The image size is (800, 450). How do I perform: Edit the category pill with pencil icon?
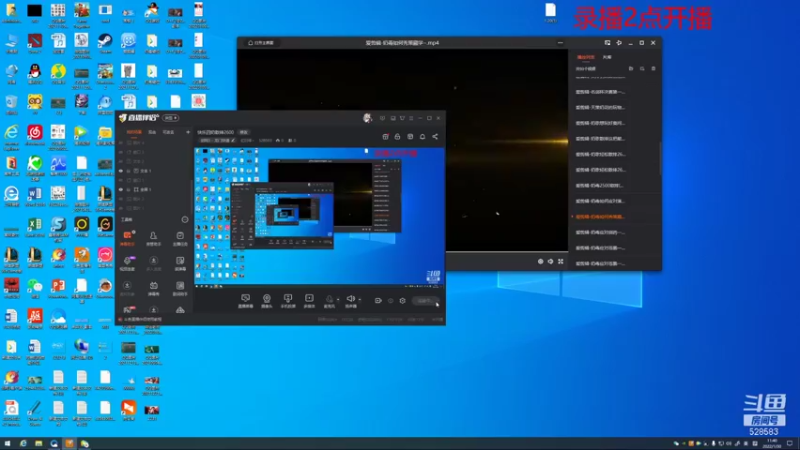click(x=217, y=140)
